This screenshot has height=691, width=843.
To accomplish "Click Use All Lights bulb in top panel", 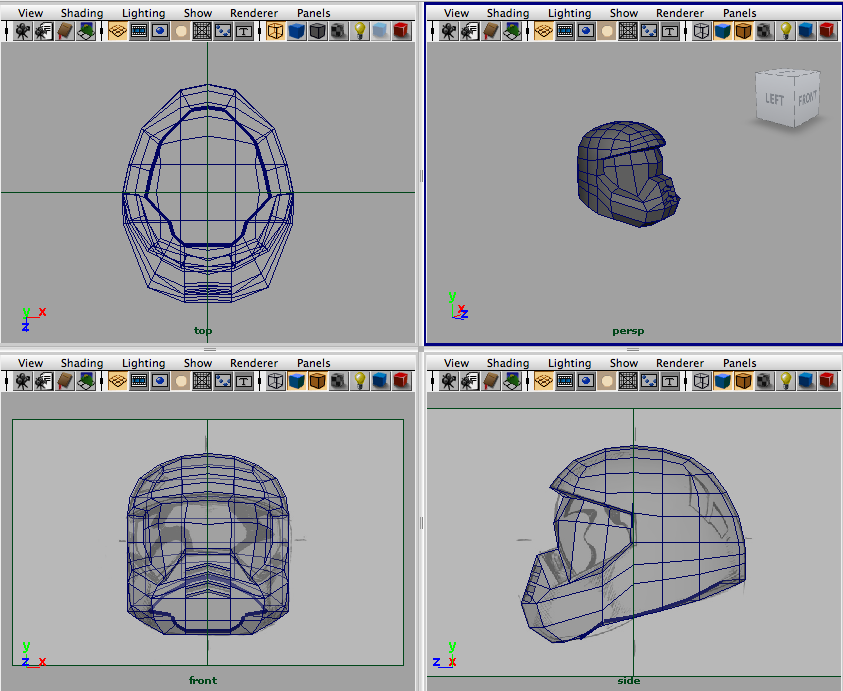I will [360, 31].
